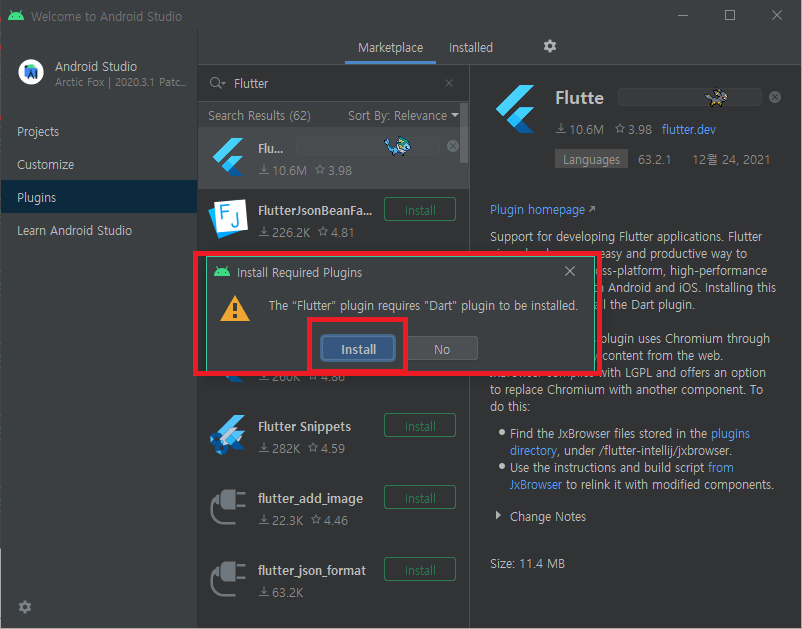Open the Plugin homepage link
Viewport: 802px width, 629px height.
coord(542,210)
